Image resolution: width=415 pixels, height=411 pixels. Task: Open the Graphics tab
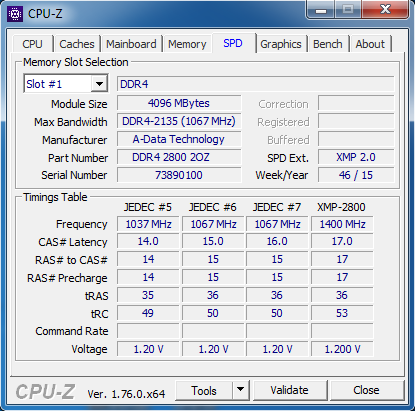[x=281, y=44]
